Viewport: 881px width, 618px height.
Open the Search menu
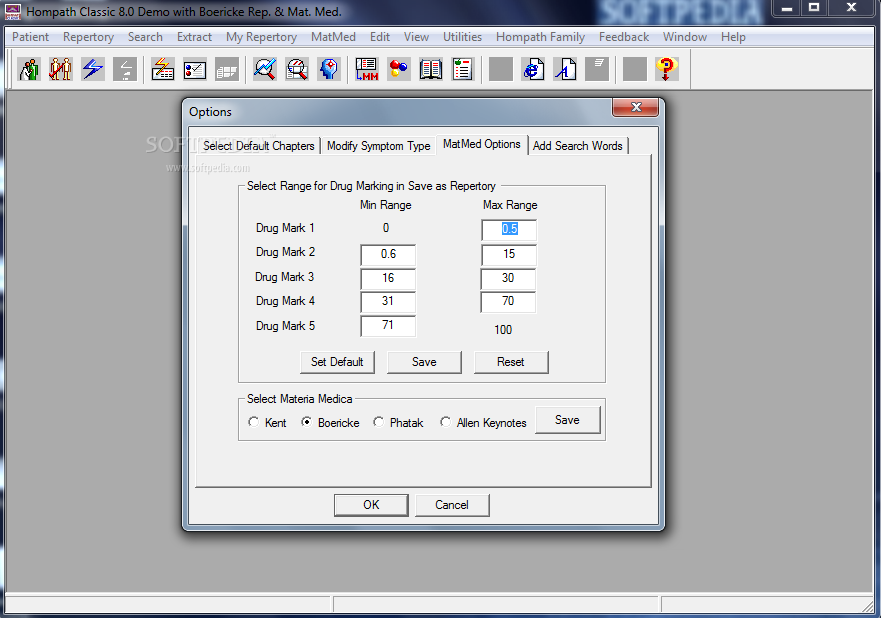[145, 37]
